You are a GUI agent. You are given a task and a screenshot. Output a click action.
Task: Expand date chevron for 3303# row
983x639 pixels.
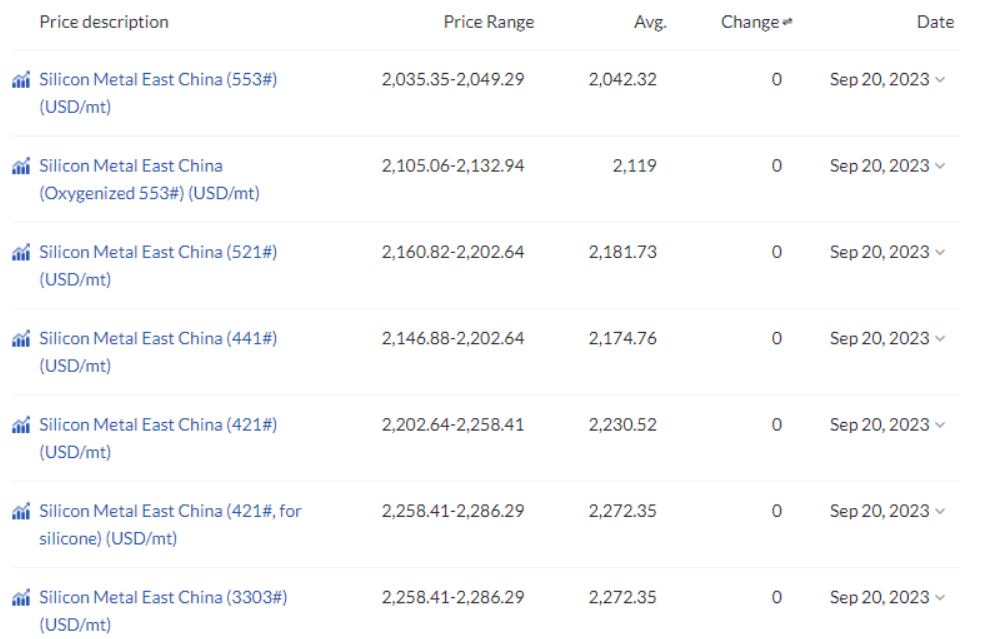(x=940, y=598)
